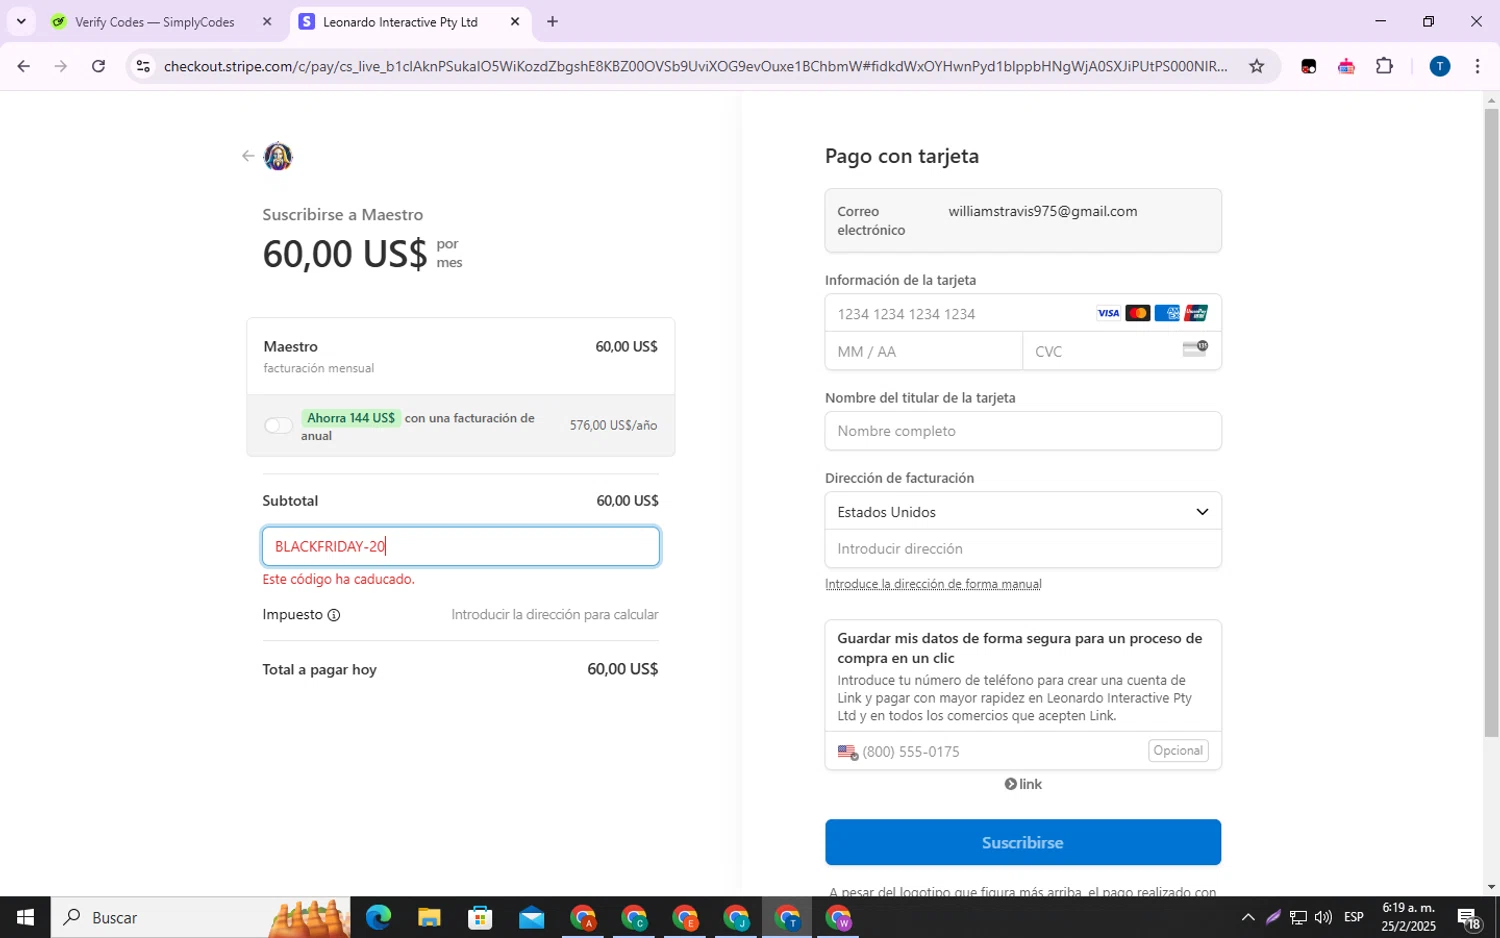Open the pink robot extension icon
The image size is (1500, 938).
[1346, 66]
